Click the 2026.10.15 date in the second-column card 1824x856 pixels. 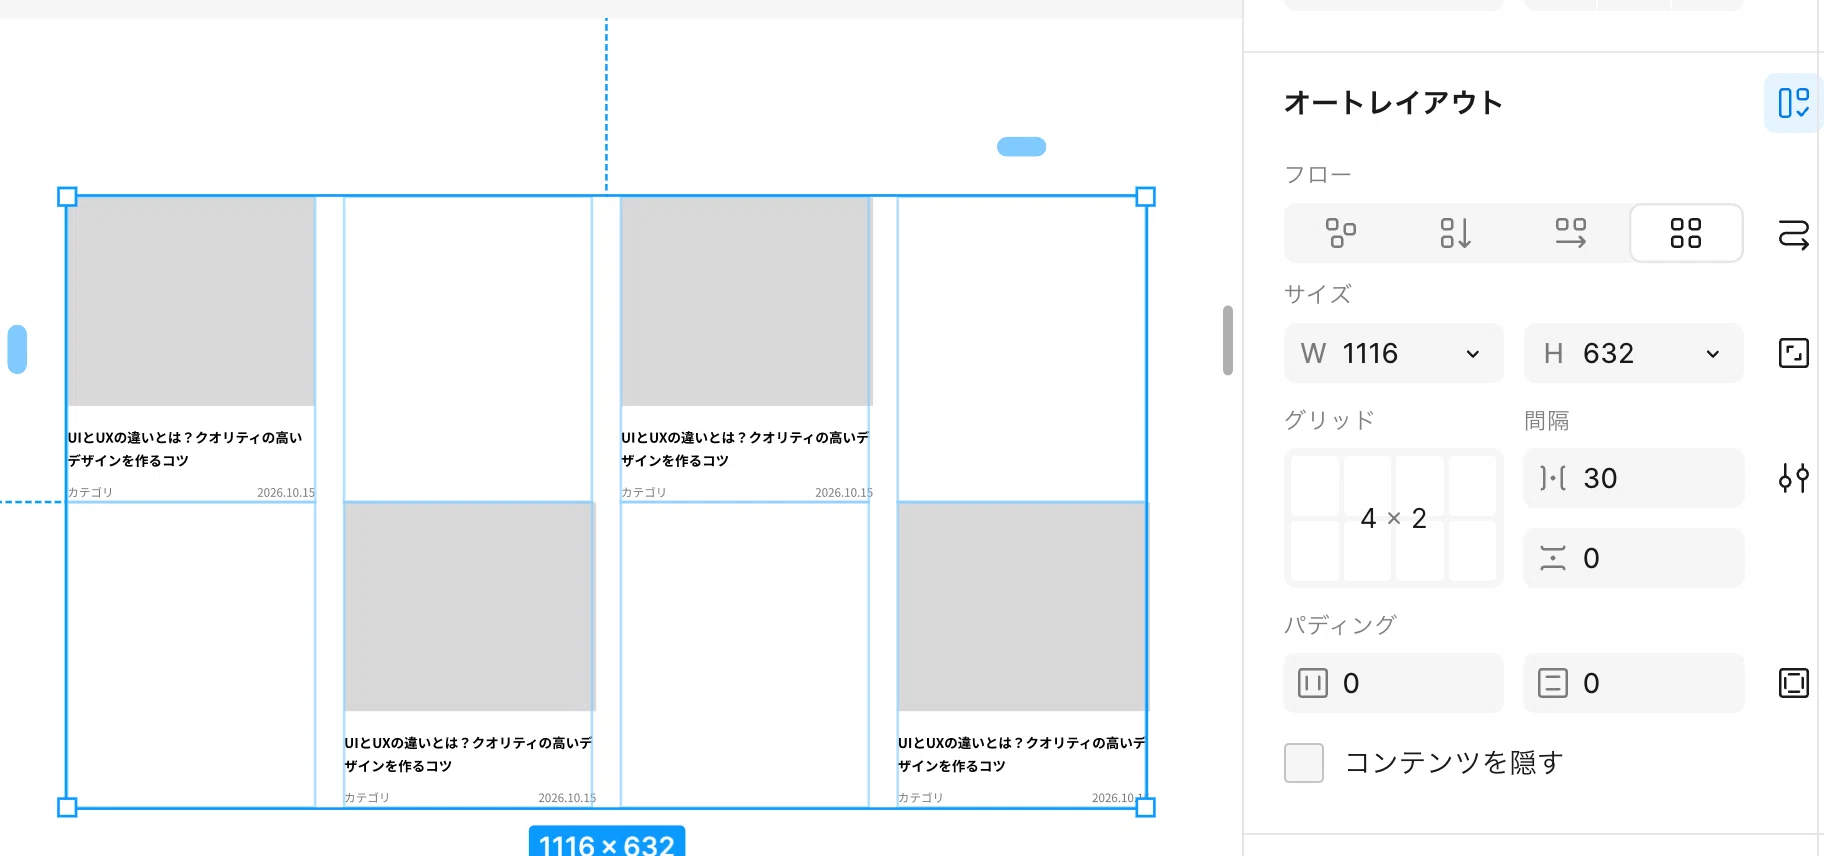(567, 798)
